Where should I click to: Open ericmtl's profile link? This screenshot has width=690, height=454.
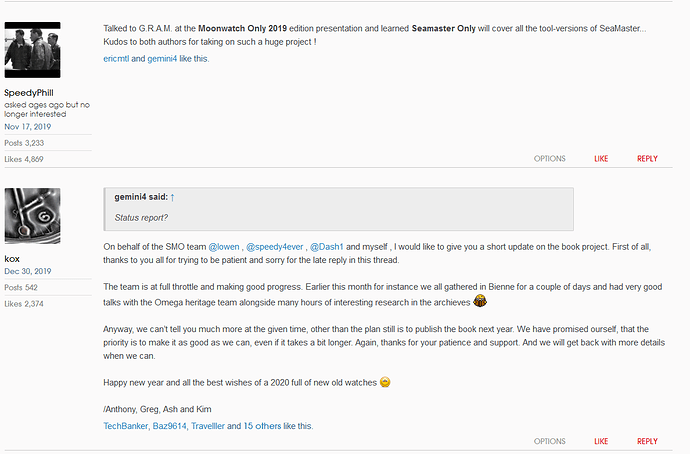tap(116, 59)
